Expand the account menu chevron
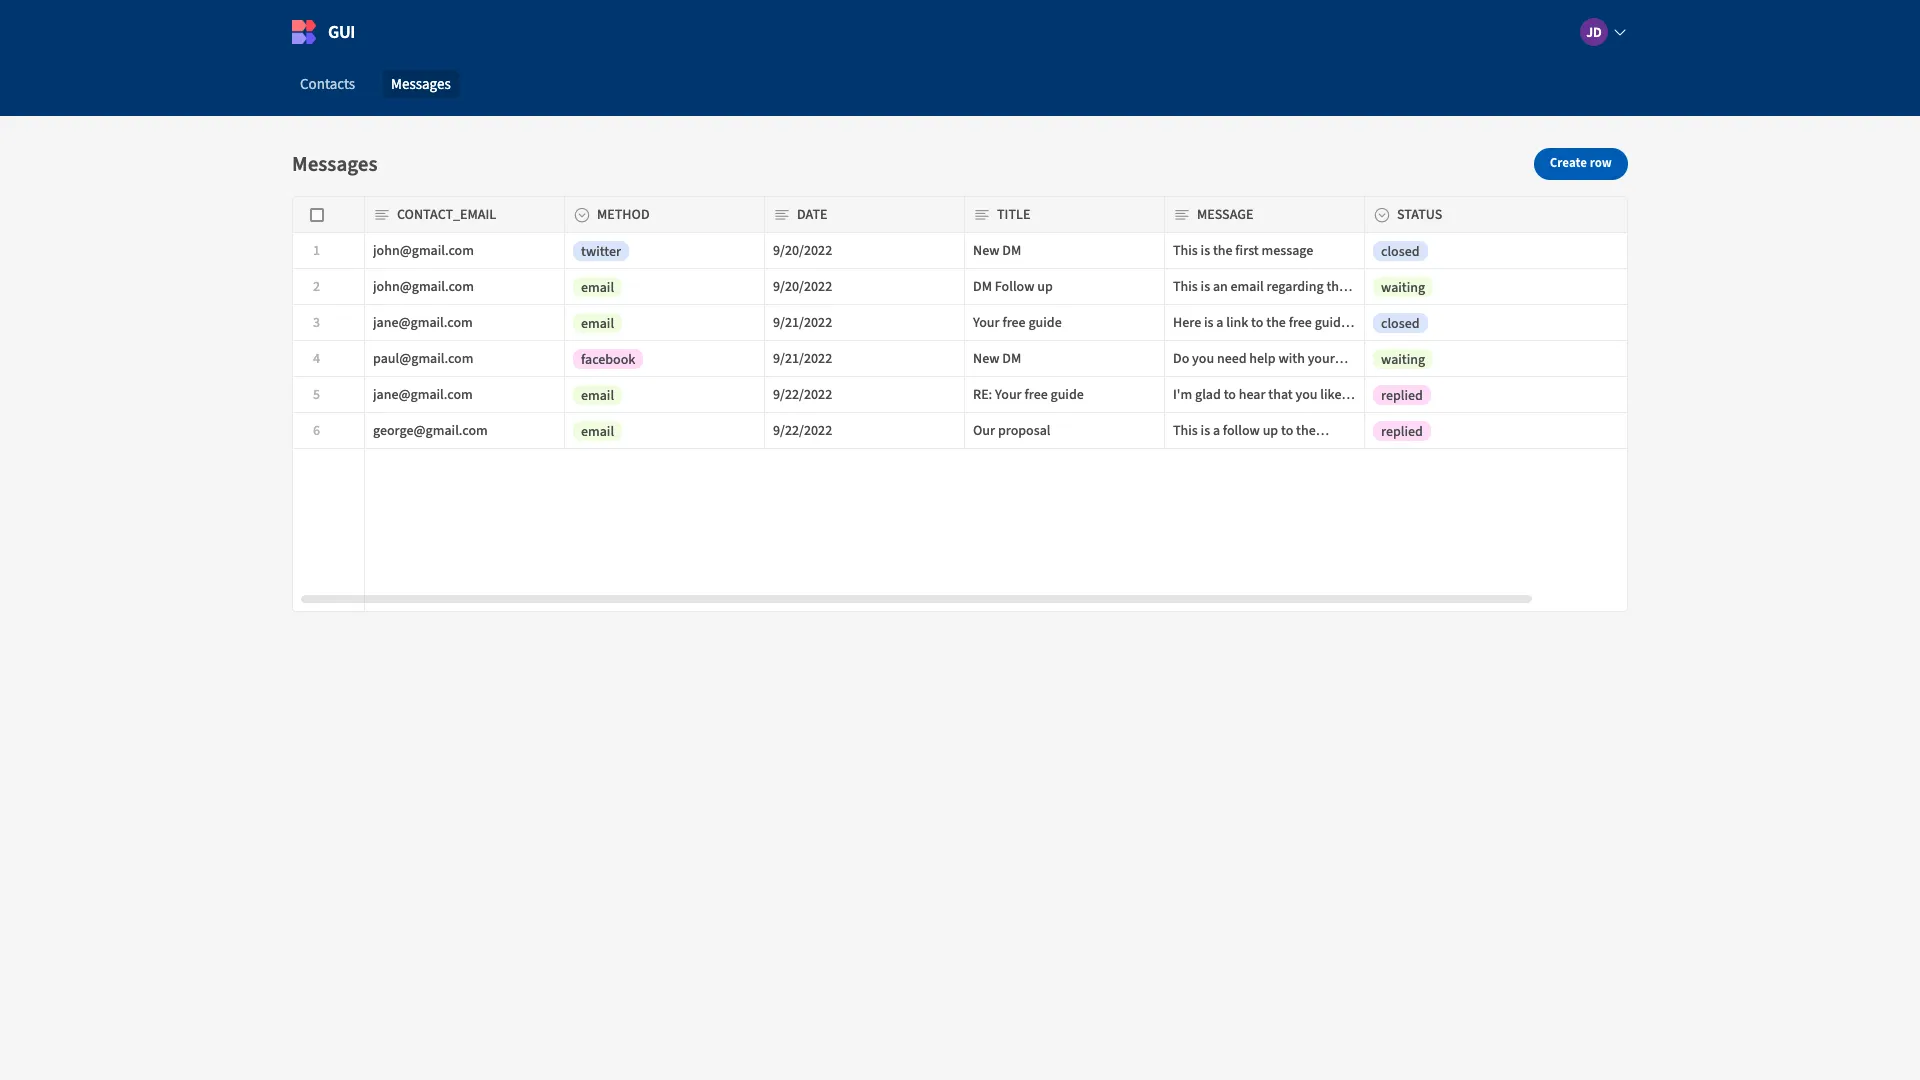The width and height of the screenshot is (1920, 1080). tap(1620, 32)
